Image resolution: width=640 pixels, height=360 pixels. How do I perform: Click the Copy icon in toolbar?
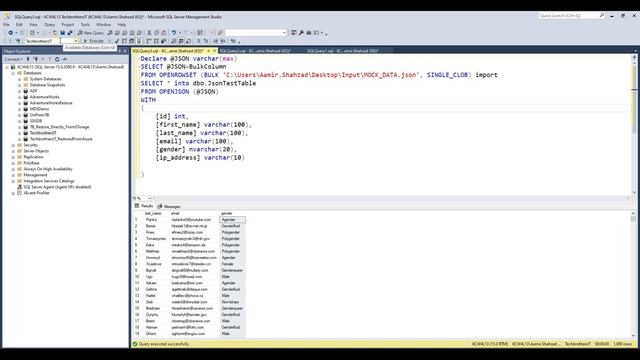(156, 33)
